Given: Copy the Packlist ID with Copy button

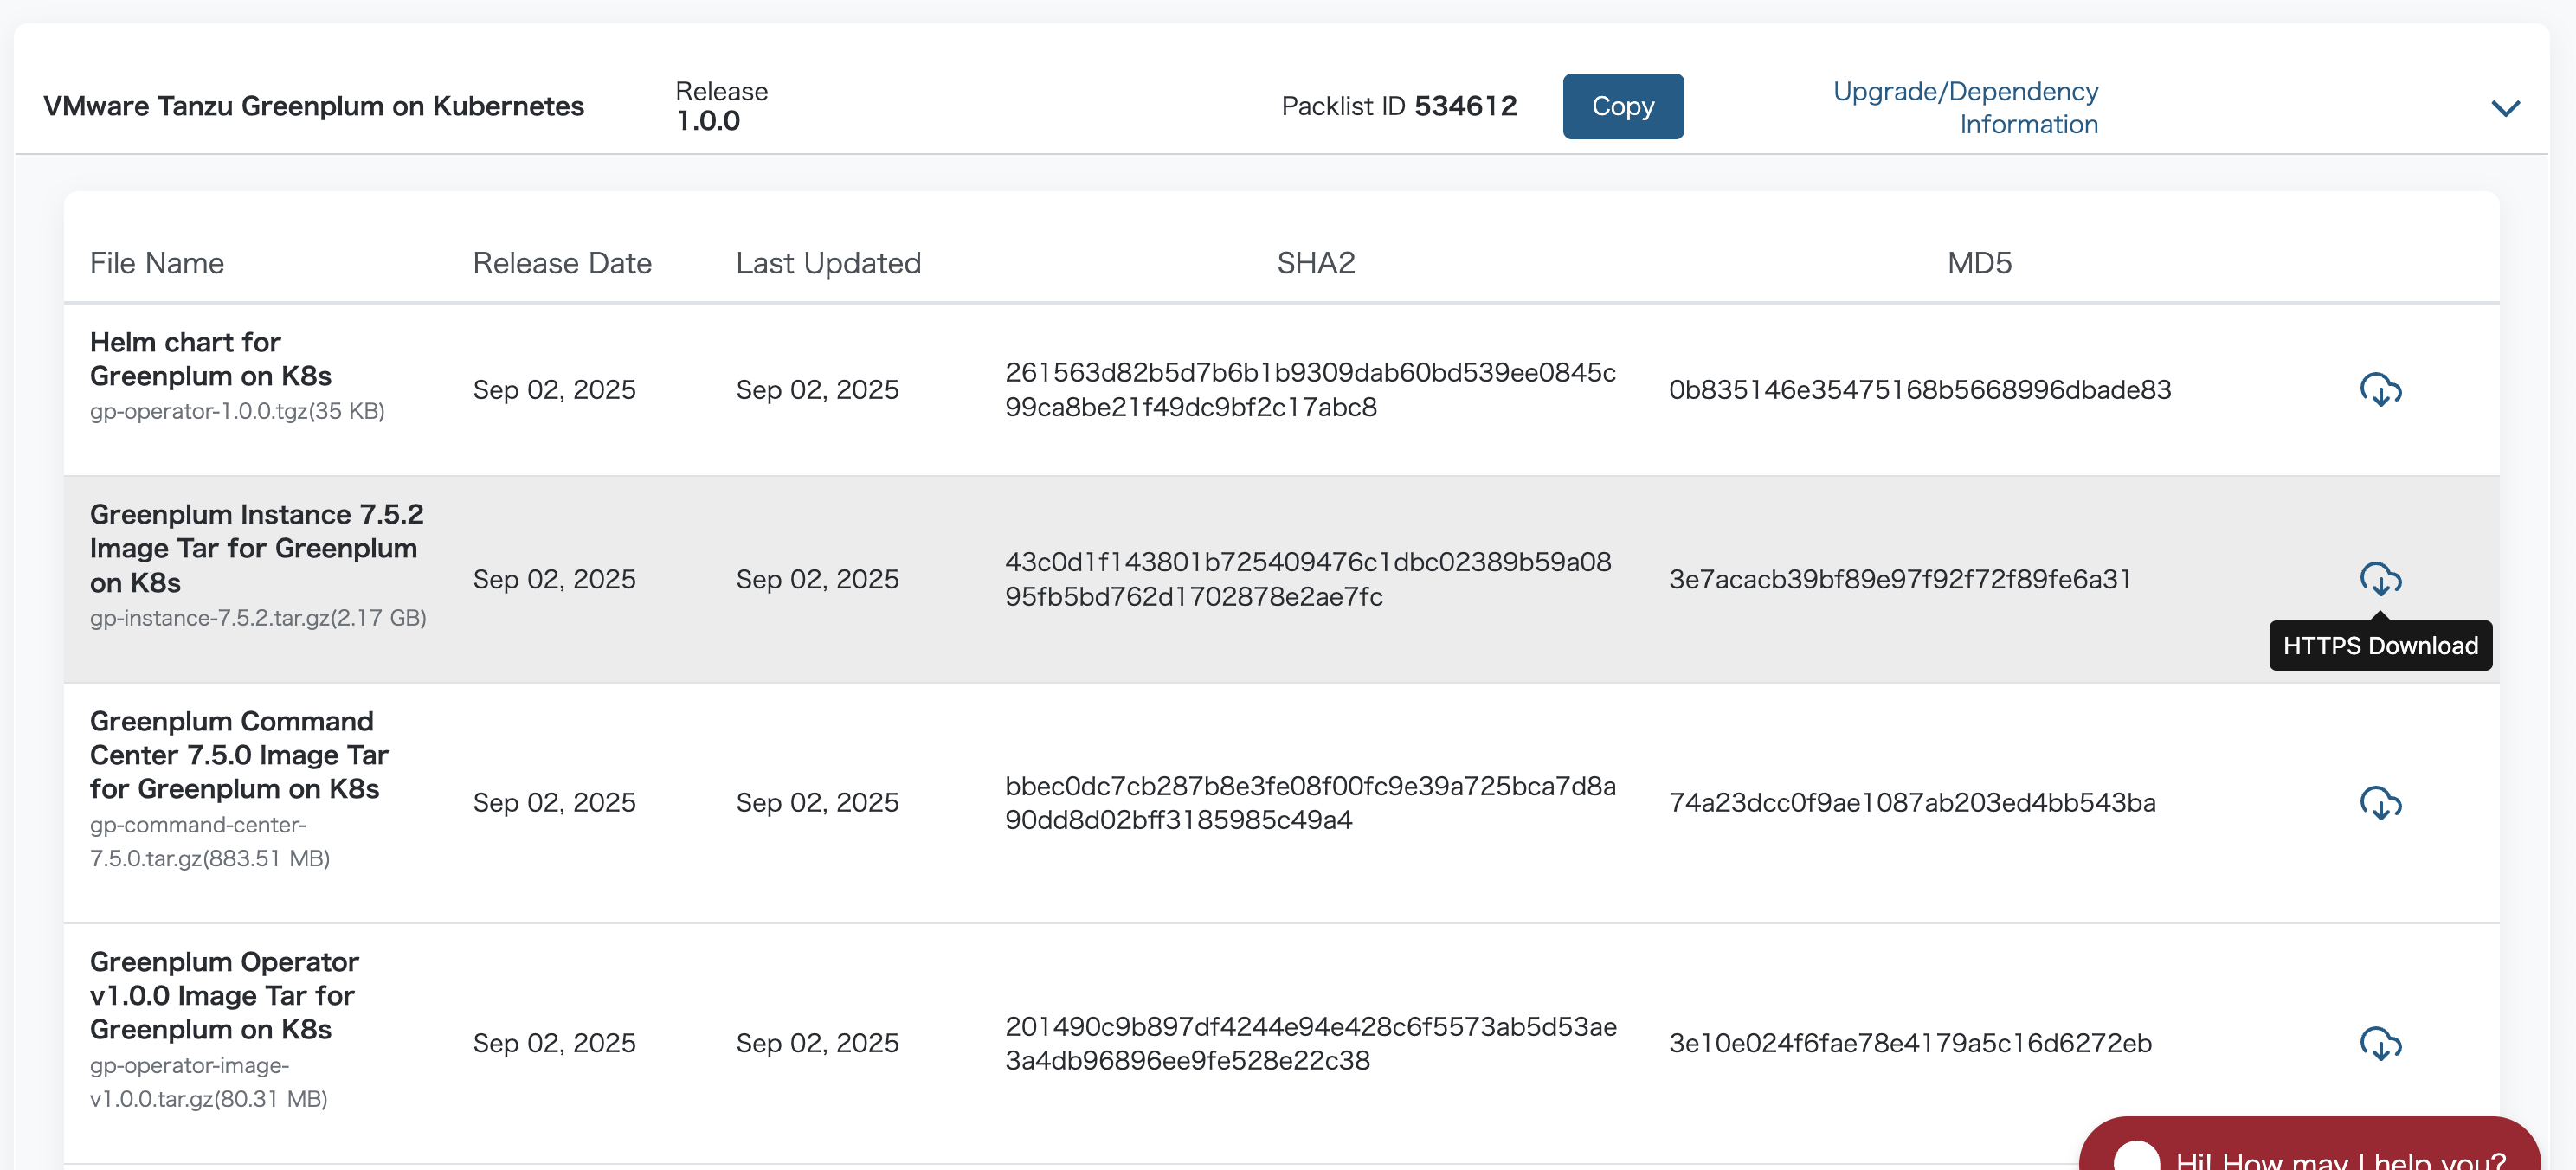Looking at the screenshot, I should [1622, 106].
